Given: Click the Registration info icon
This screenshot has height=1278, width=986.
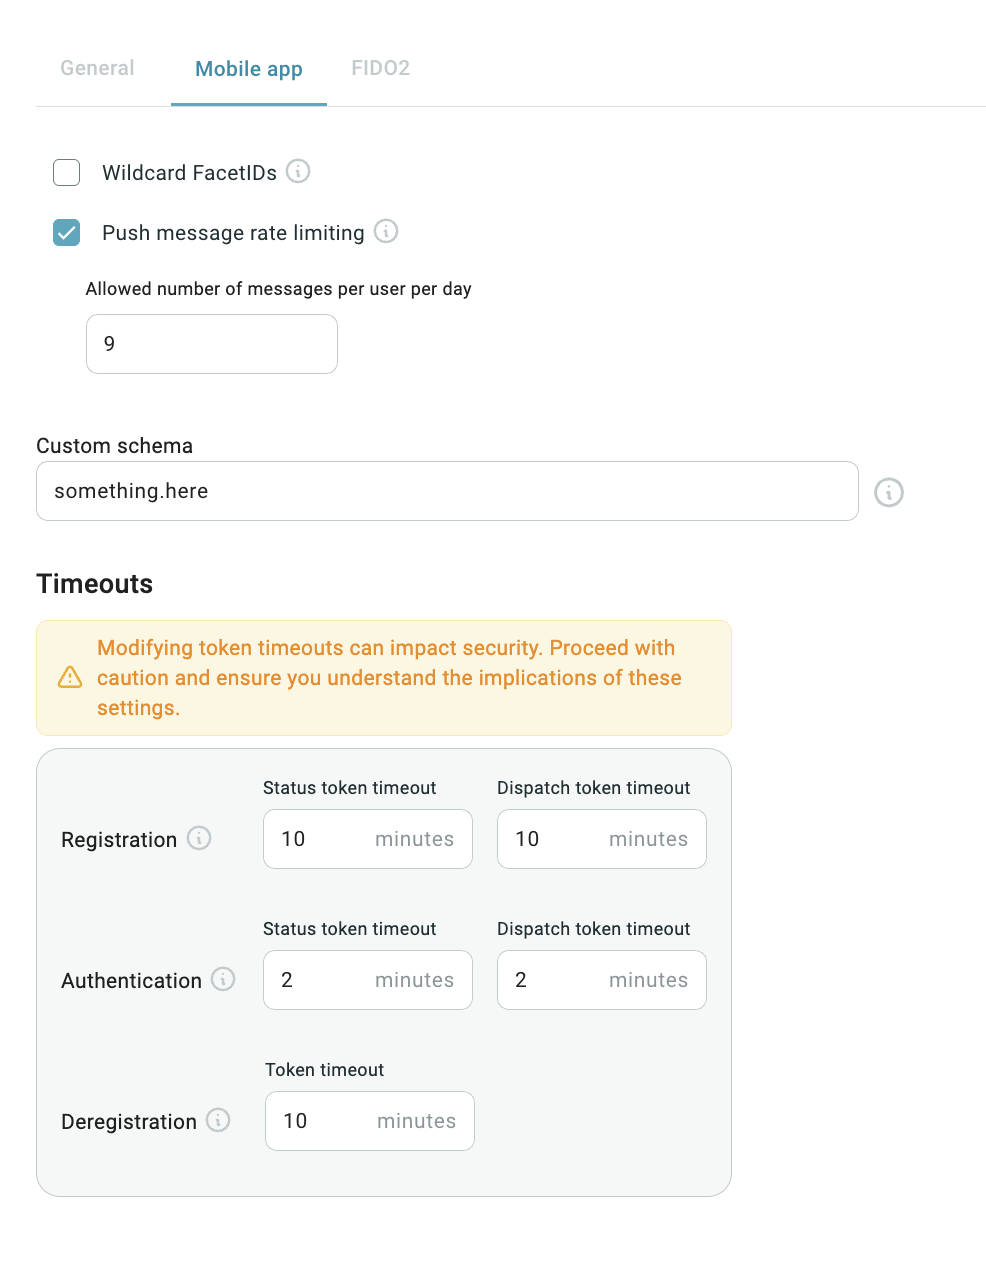Looking at the screenshot, I should click(199, 838).
